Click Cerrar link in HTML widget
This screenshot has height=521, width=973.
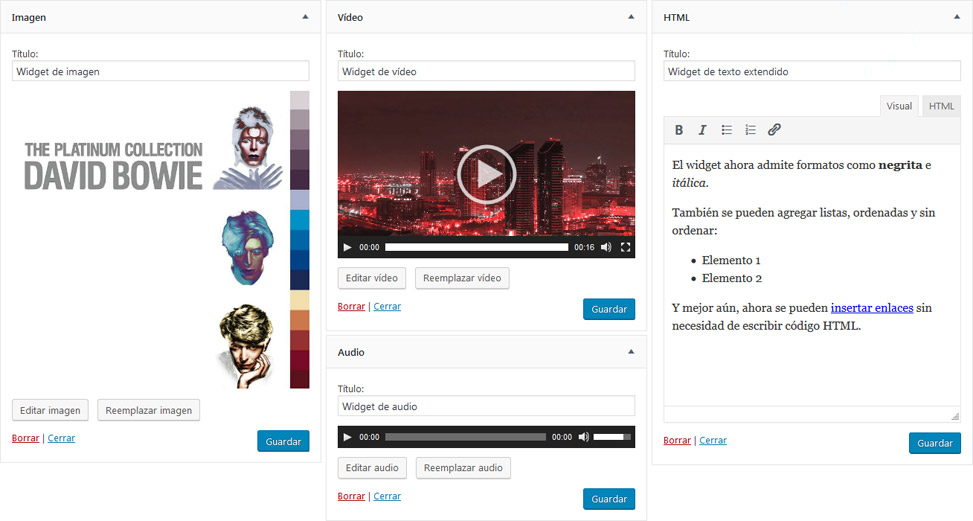click(x=713, y=440)
